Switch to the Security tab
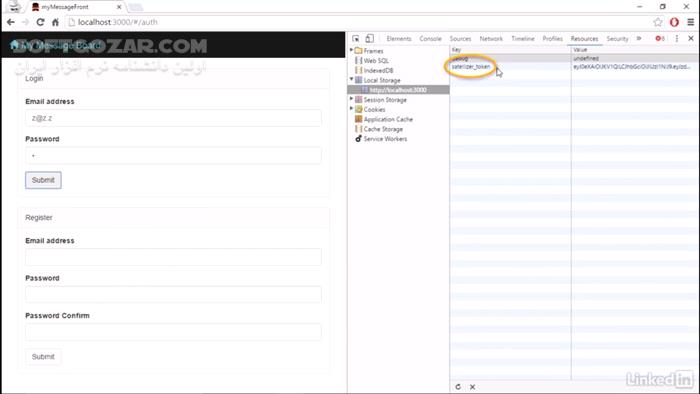700x394 pixels. point(617,39)
